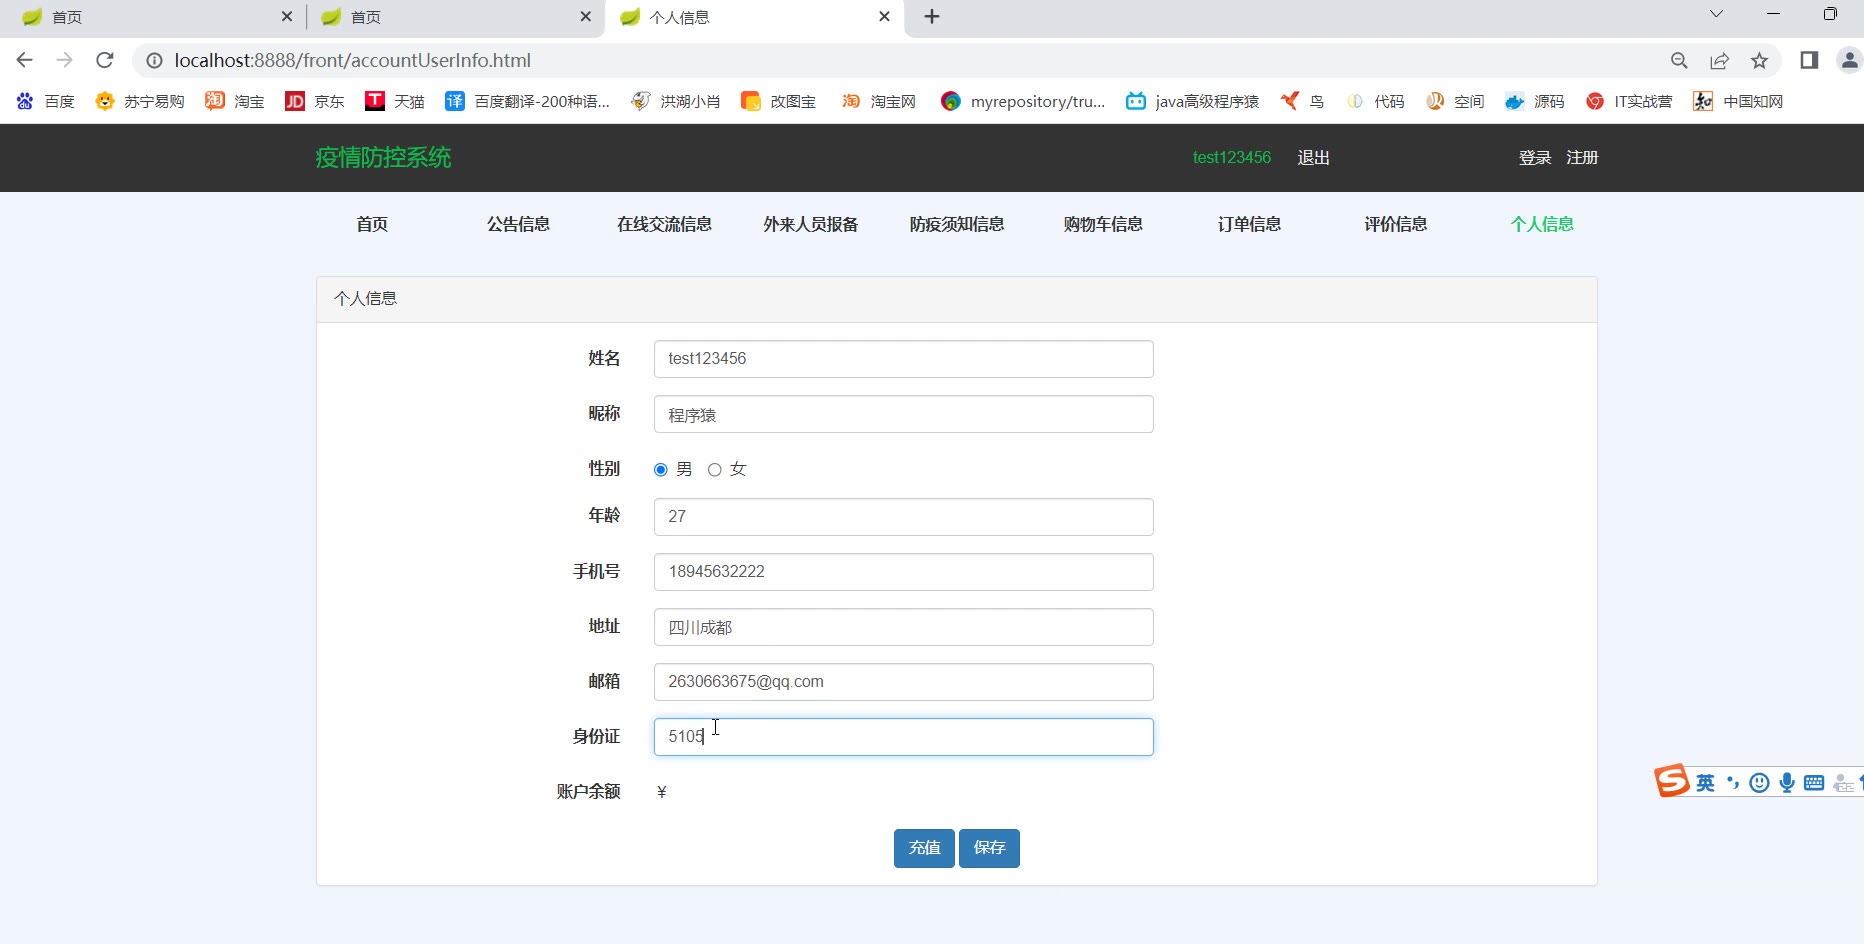The height and width of the screenshot is (944, 1864).
Task: Switch to the first 首页 browser tab
Action: click(150, 17)
